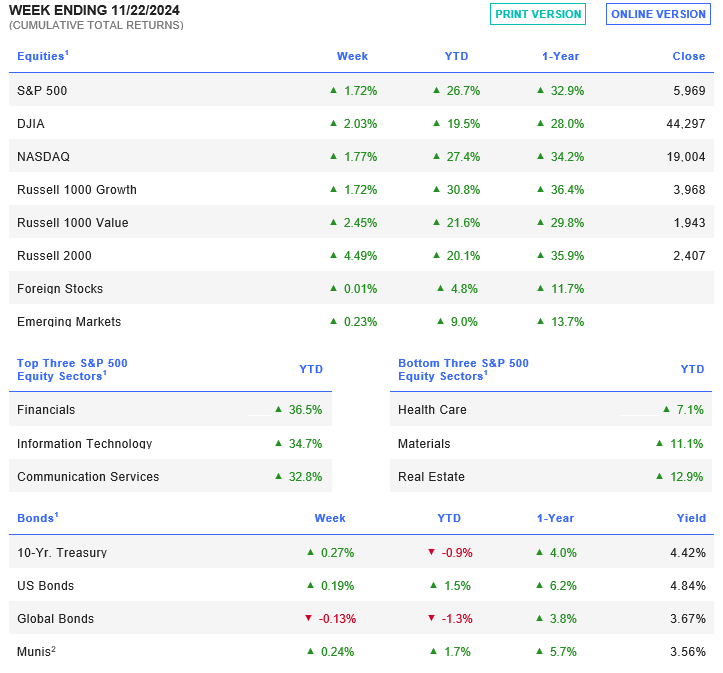The width and height of the screenshot is (723, 673).
Task: Click Global Bonds yield 3.67%
Action: point(687,619)
